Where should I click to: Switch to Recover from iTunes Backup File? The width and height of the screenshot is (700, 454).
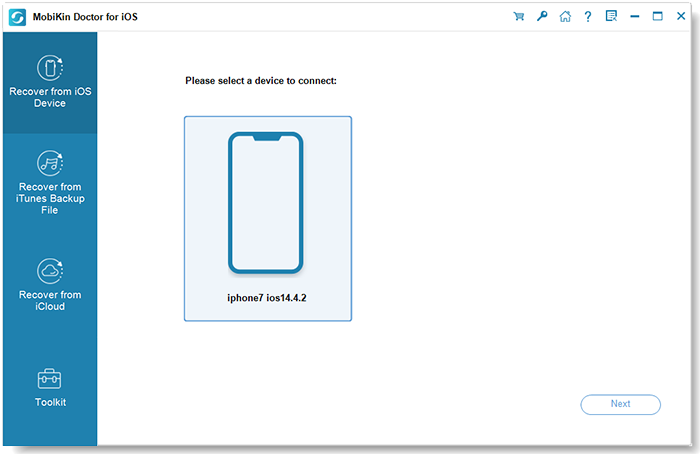click(x=50, y=183)
